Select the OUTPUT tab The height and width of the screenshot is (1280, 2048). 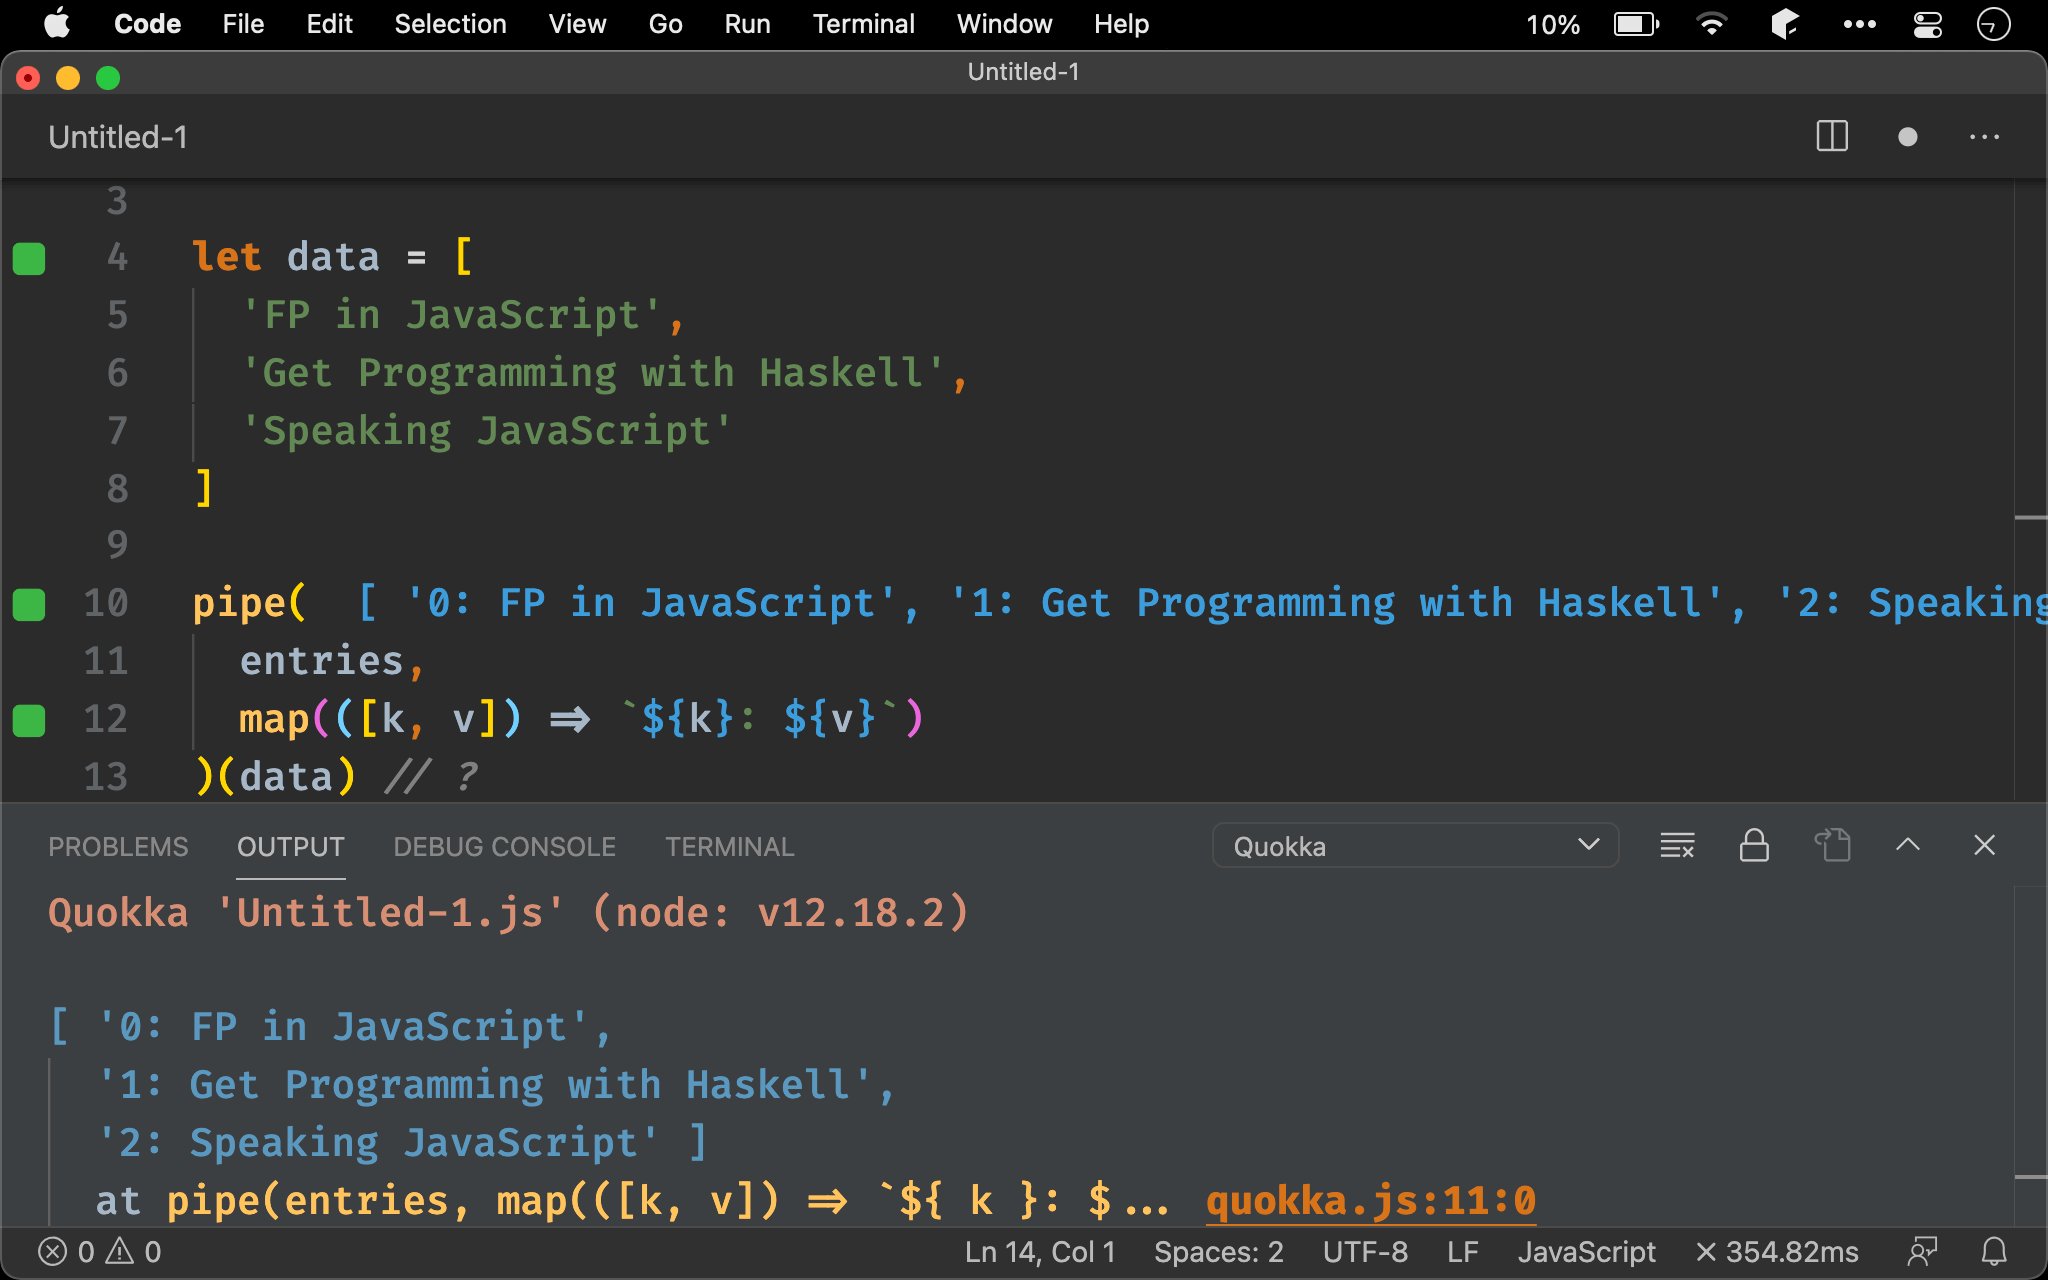pos(290,845)
